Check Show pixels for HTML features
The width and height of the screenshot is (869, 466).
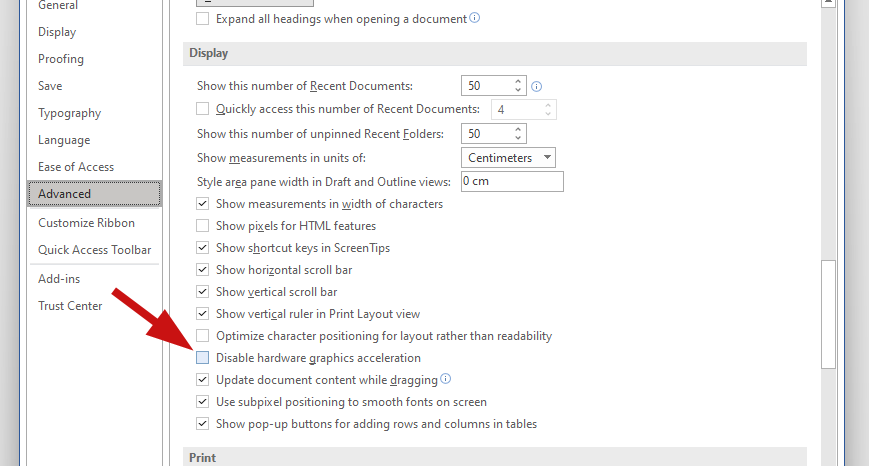tap(202, 226)
